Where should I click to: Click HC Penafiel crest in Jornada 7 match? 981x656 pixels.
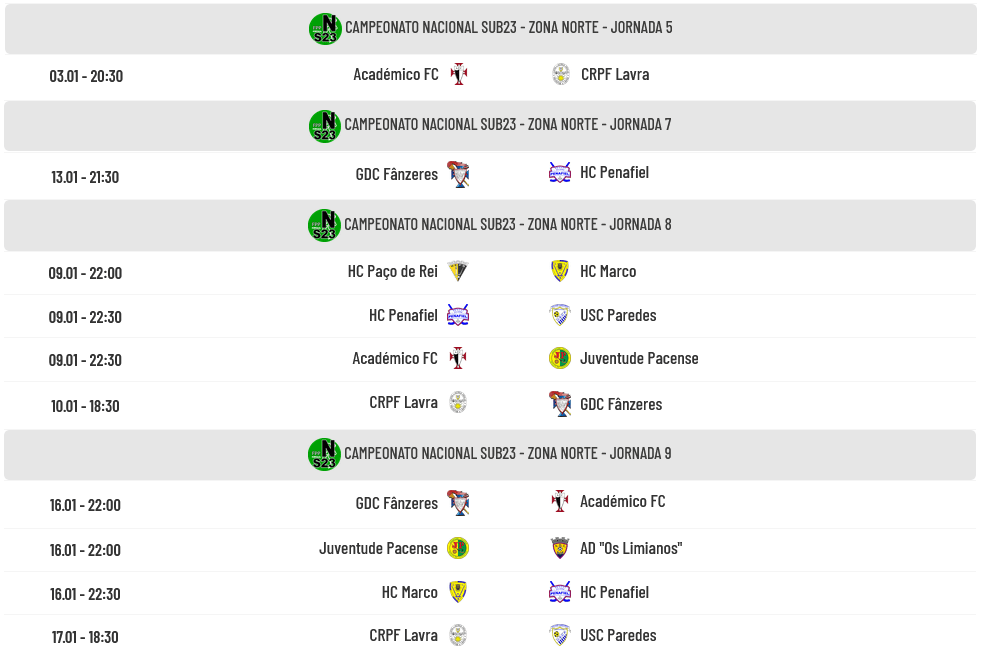(x=560, y=172)
